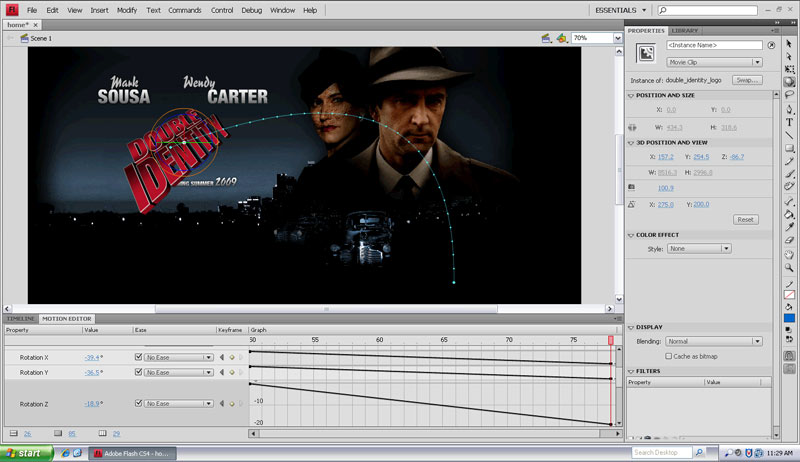Screen dimensions: 800x462
Task: Switch to the Timeline tab
Action: tap(20, 318)
